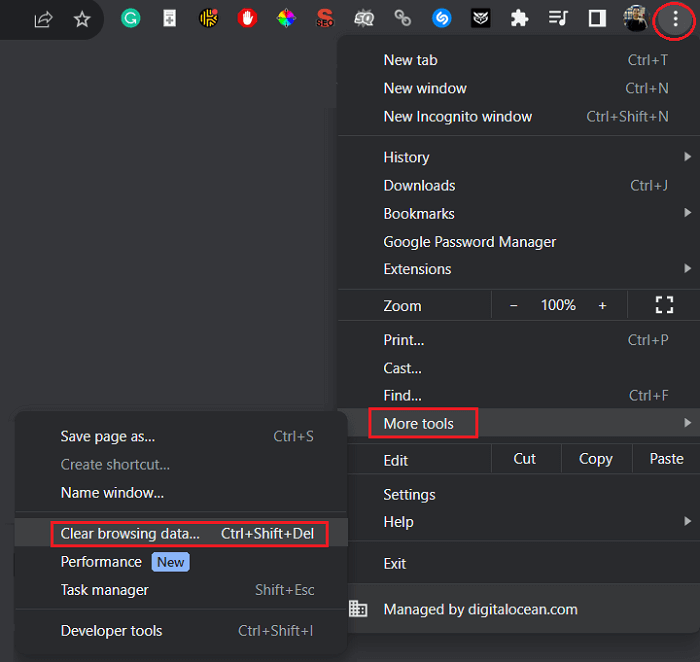
Task: Click the share page icon
Action: point(43,19)
